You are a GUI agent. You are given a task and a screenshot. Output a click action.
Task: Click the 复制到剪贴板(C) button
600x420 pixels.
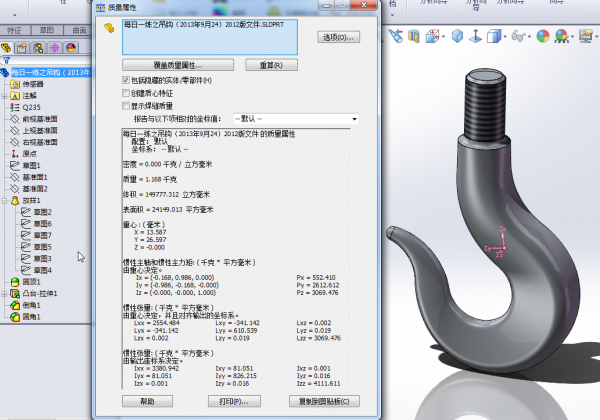[x=324, y=401]
